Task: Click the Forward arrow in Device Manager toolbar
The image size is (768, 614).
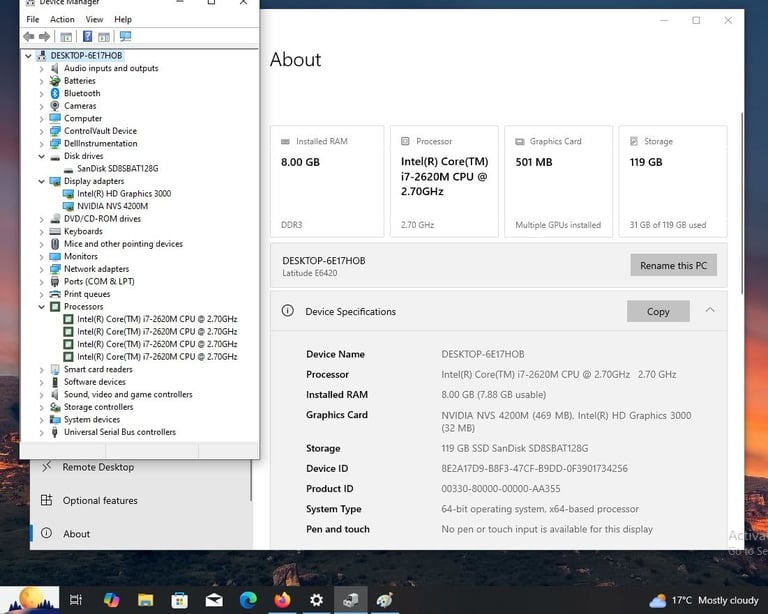Action: [x=45, y=36]
